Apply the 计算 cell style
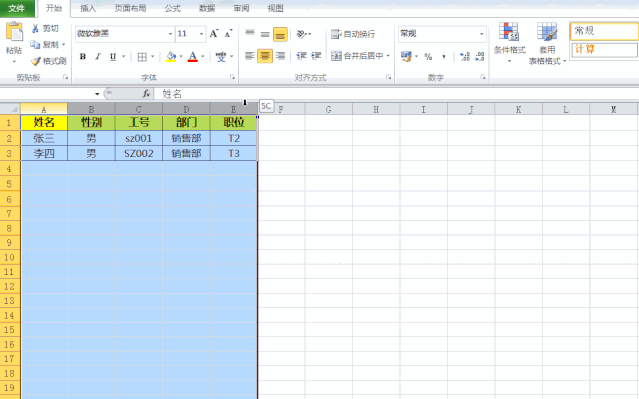The image size is (639, 399). pos(604,50)
